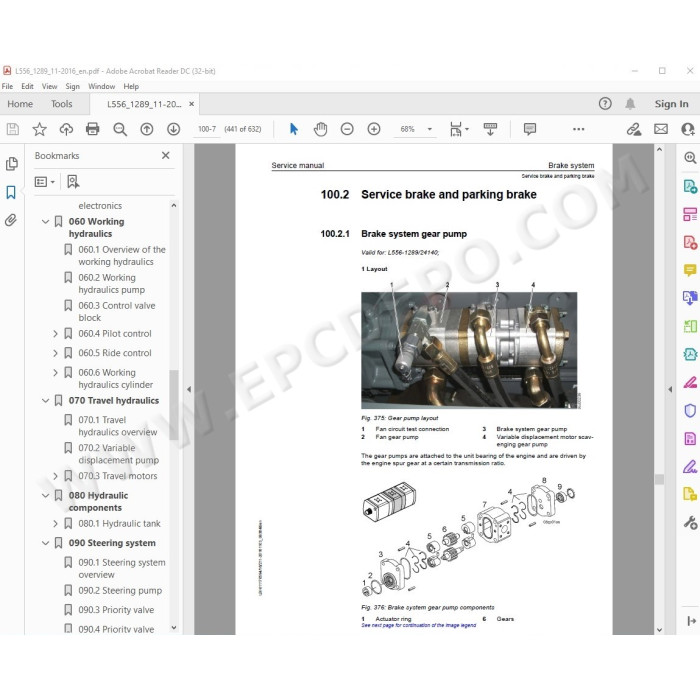
Task: Switch to the Tools tab
Action: [62, 104]
